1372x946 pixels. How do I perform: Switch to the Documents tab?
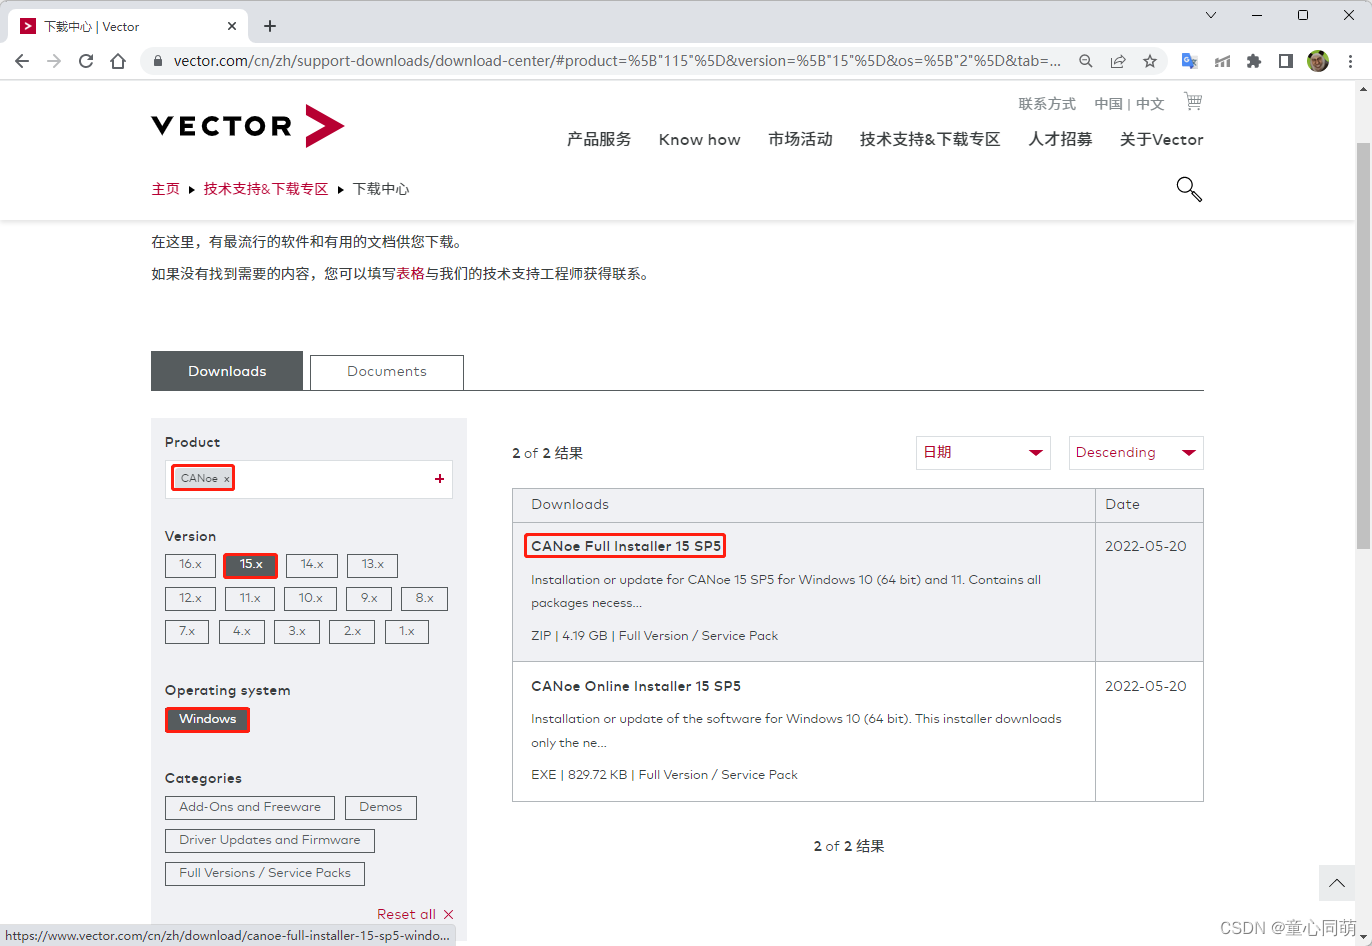pos(386,371)
